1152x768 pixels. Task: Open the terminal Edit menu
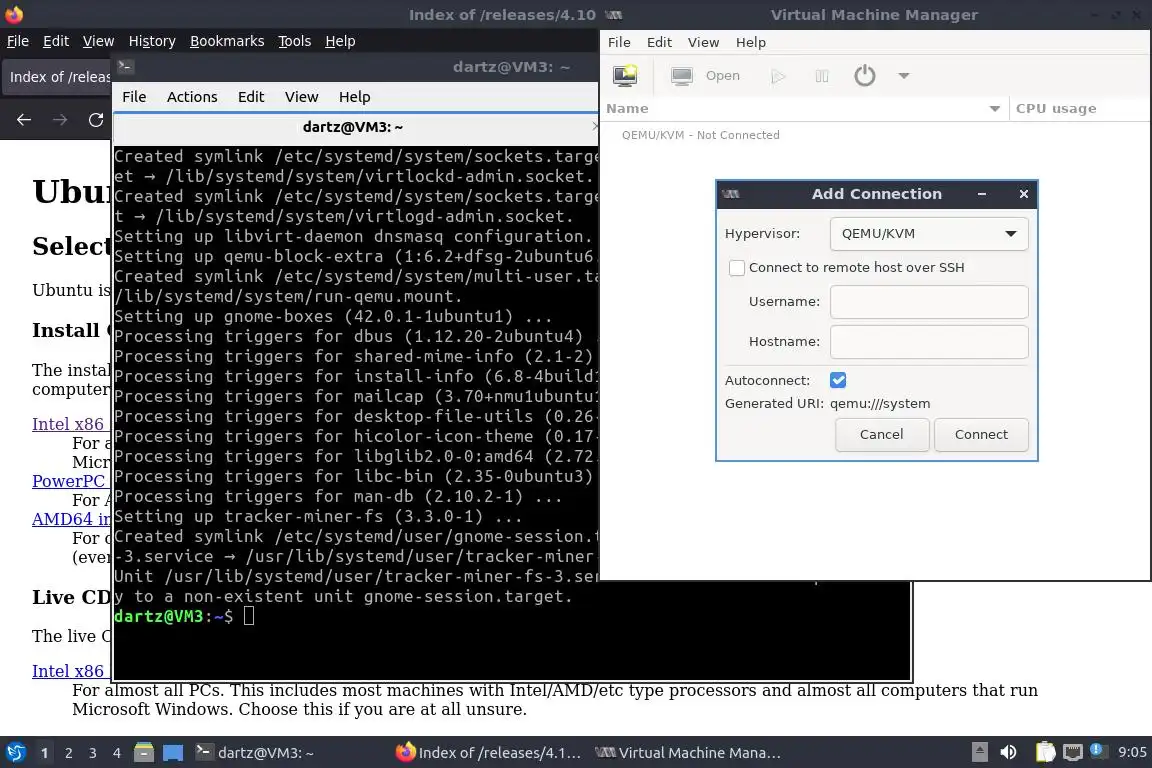251,97
